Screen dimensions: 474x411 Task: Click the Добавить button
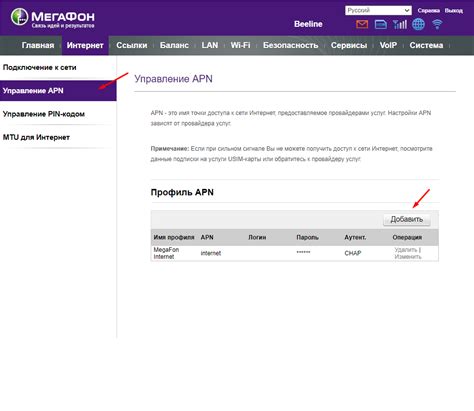tap(407, 219)
